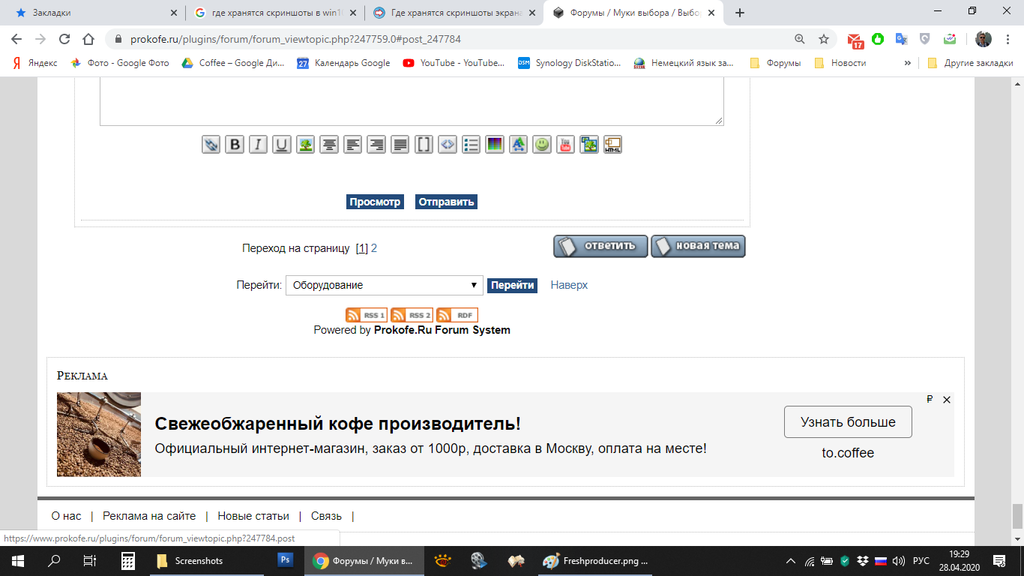Insert an image with the tree picture icon

(305, 144)
